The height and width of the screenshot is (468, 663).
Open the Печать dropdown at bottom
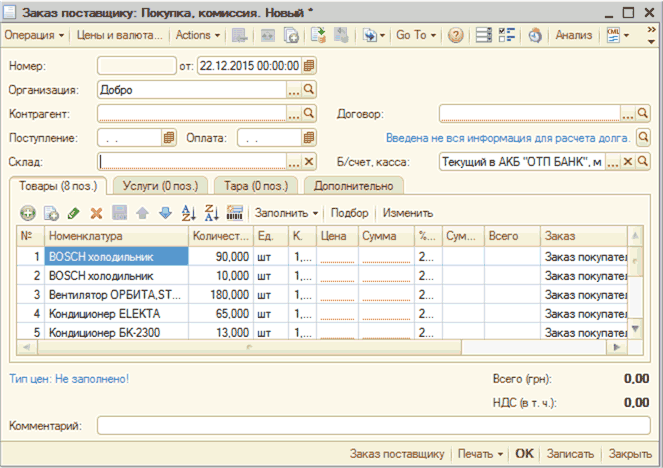click(x=481, y=454)
